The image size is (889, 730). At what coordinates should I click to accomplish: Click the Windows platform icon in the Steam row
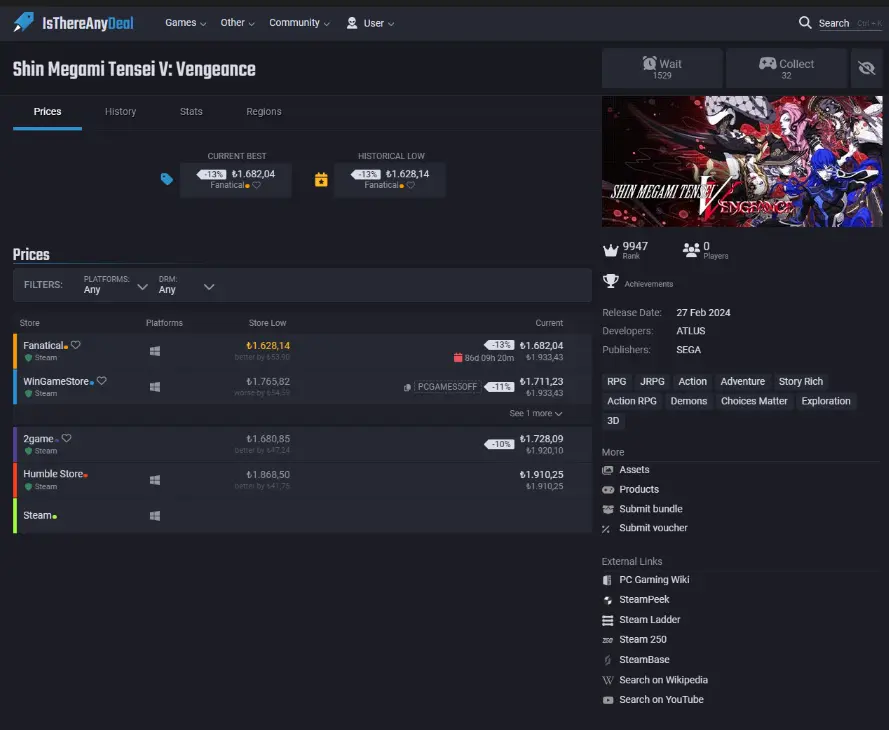155,516
